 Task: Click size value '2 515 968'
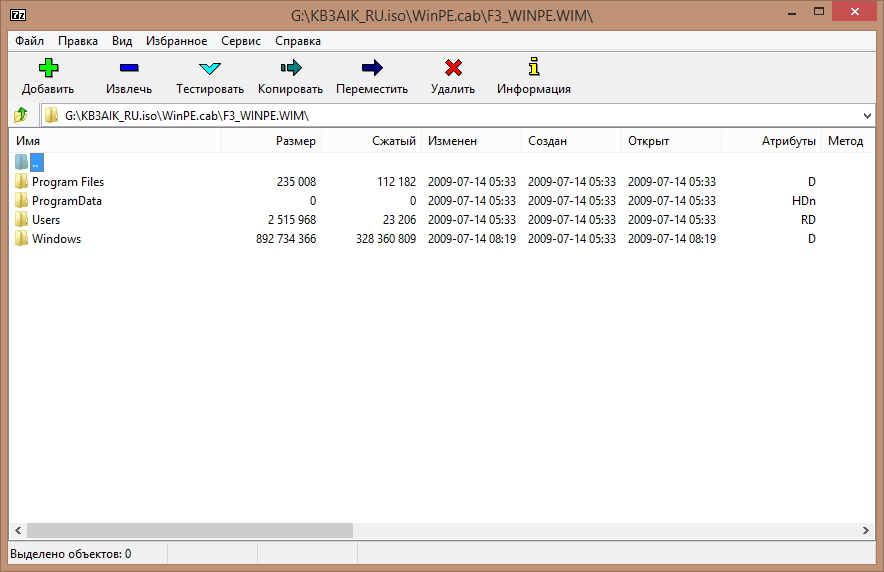click(292, 219)
